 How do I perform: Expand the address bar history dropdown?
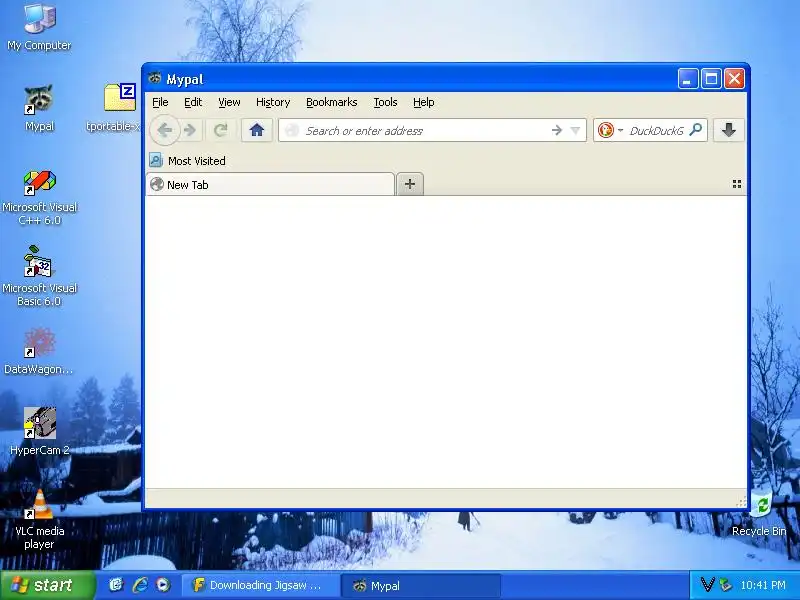tap(576, 131)
